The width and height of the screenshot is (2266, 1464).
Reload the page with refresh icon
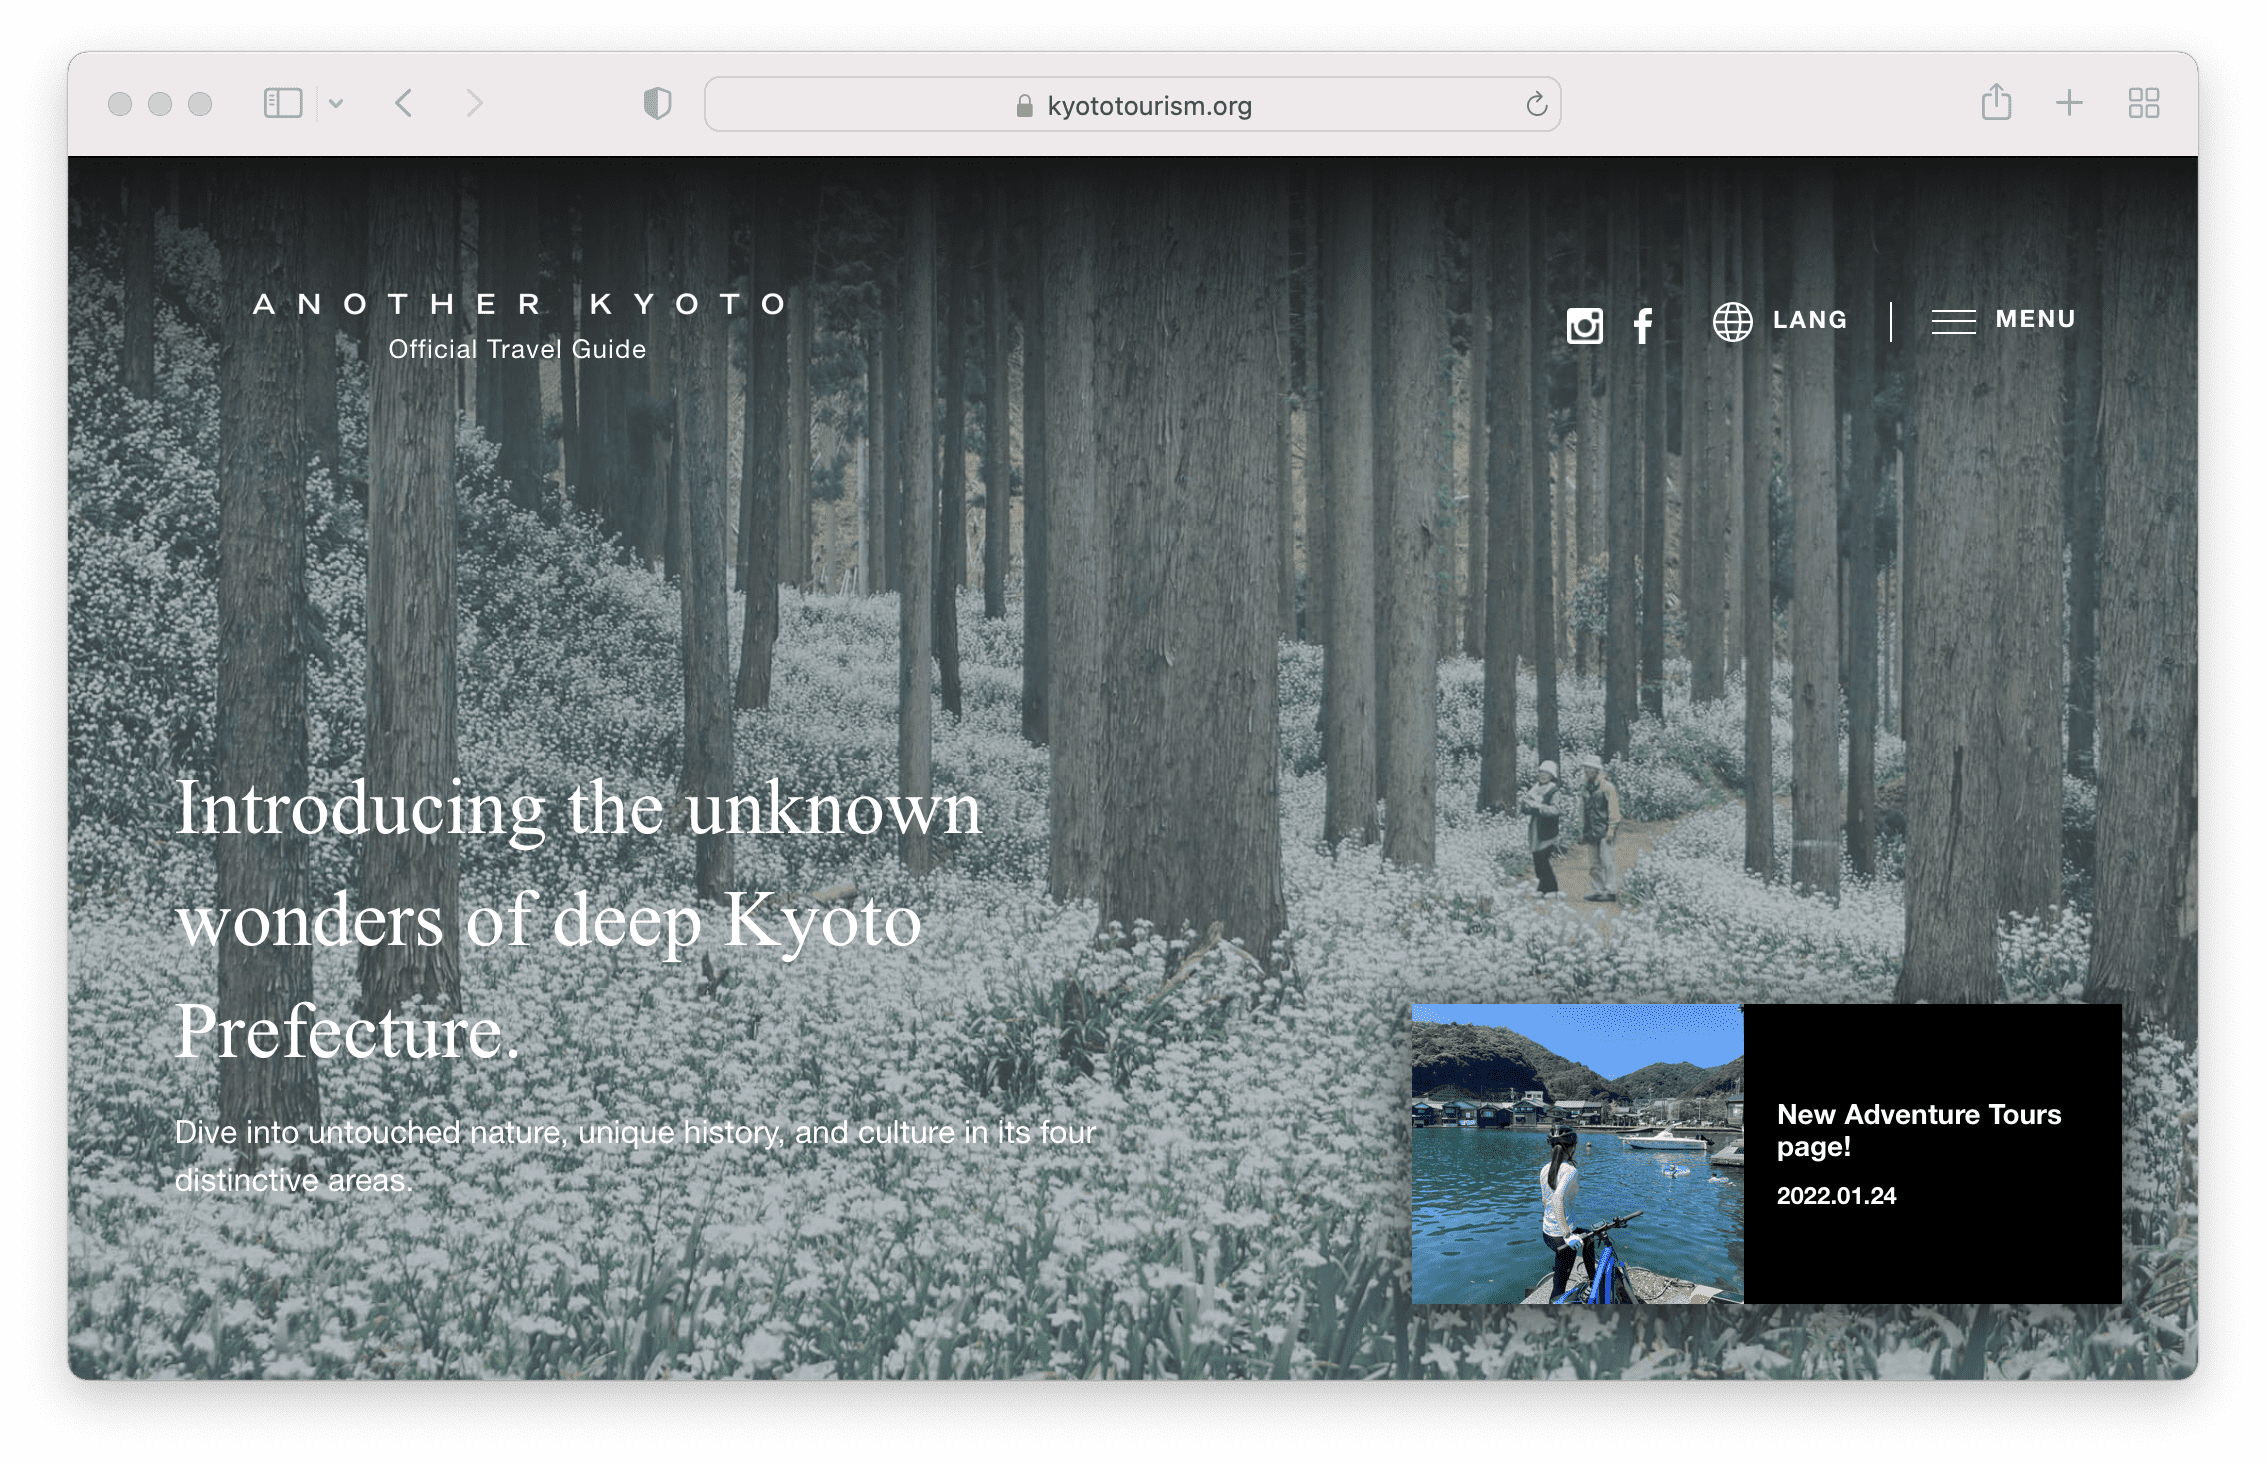pos(1537,104)
